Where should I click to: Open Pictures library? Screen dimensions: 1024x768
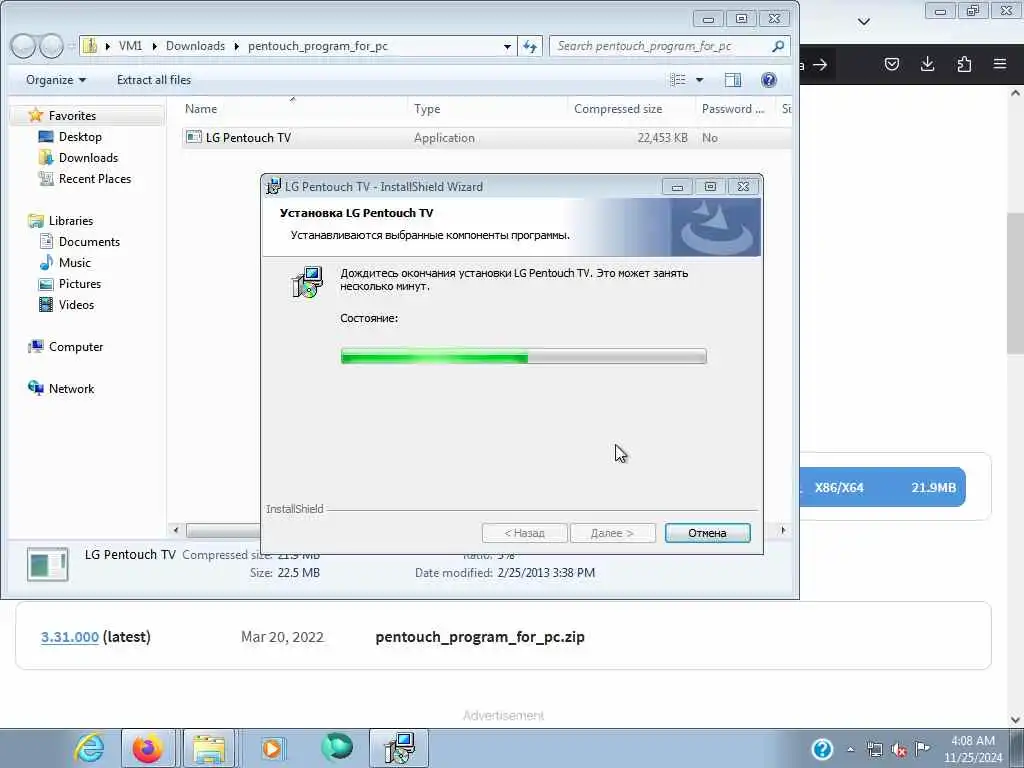tap(80, 283)
